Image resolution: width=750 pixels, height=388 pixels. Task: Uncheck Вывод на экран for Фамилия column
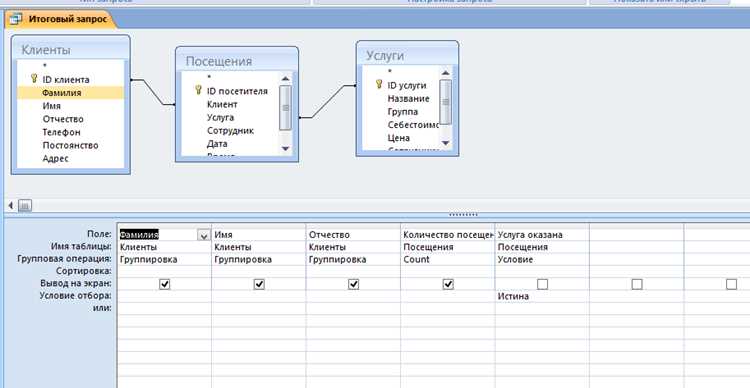(x=165, y=284)
